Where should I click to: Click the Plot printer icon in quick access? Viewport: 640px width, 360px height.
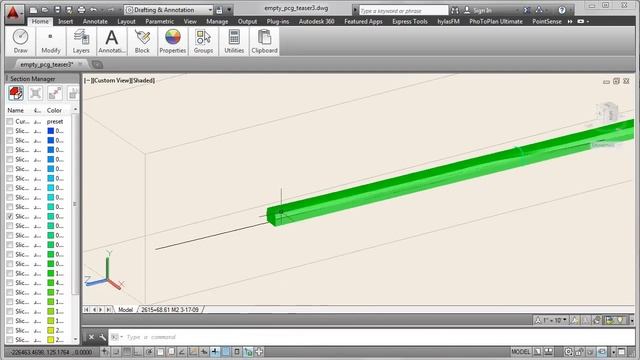pos(81,10)
